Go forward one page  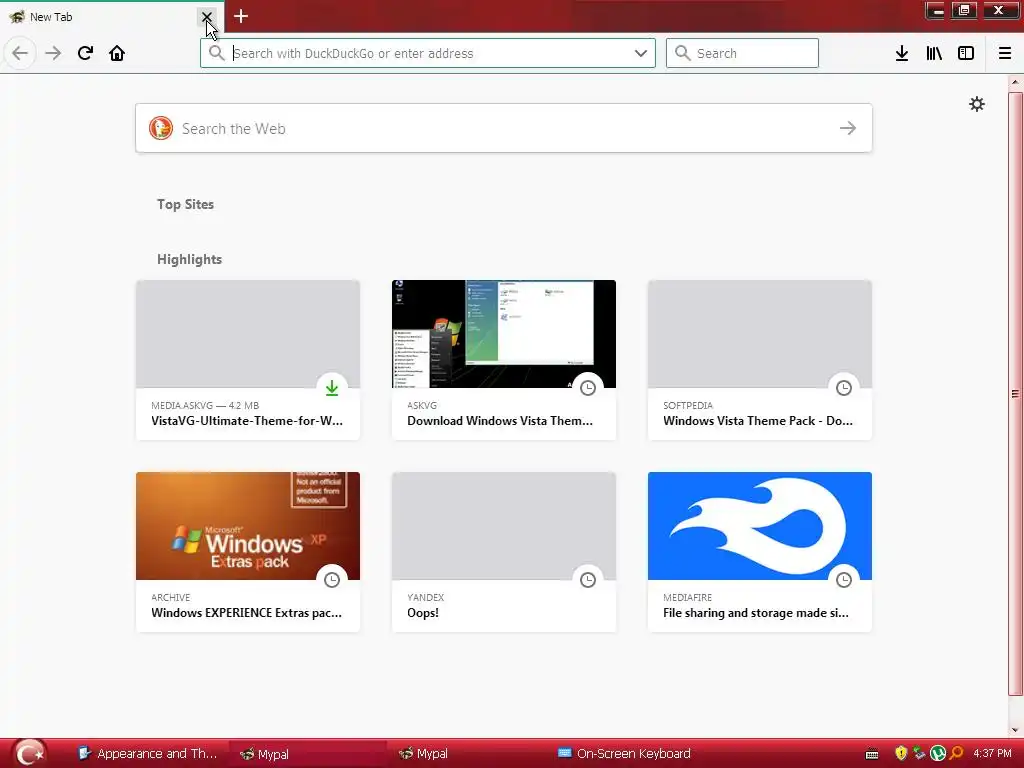click(x=53, y=53)
